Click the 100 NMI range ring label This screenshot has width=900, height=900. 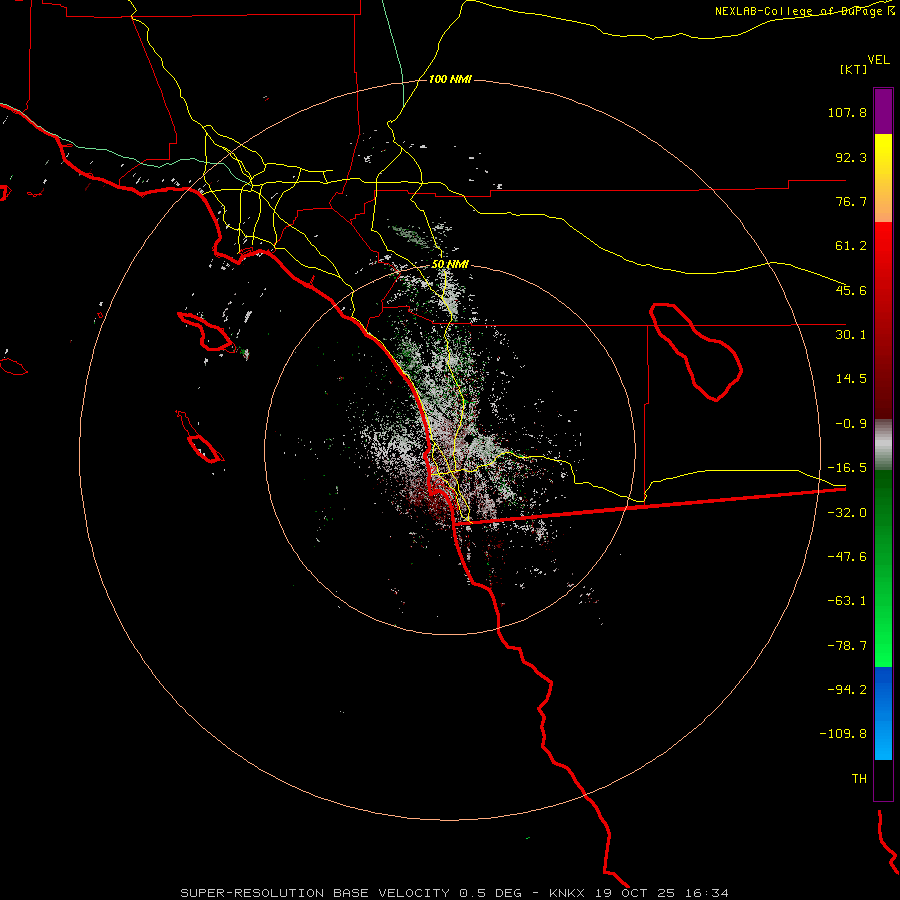pyautogui.click(x=450, y=79)
